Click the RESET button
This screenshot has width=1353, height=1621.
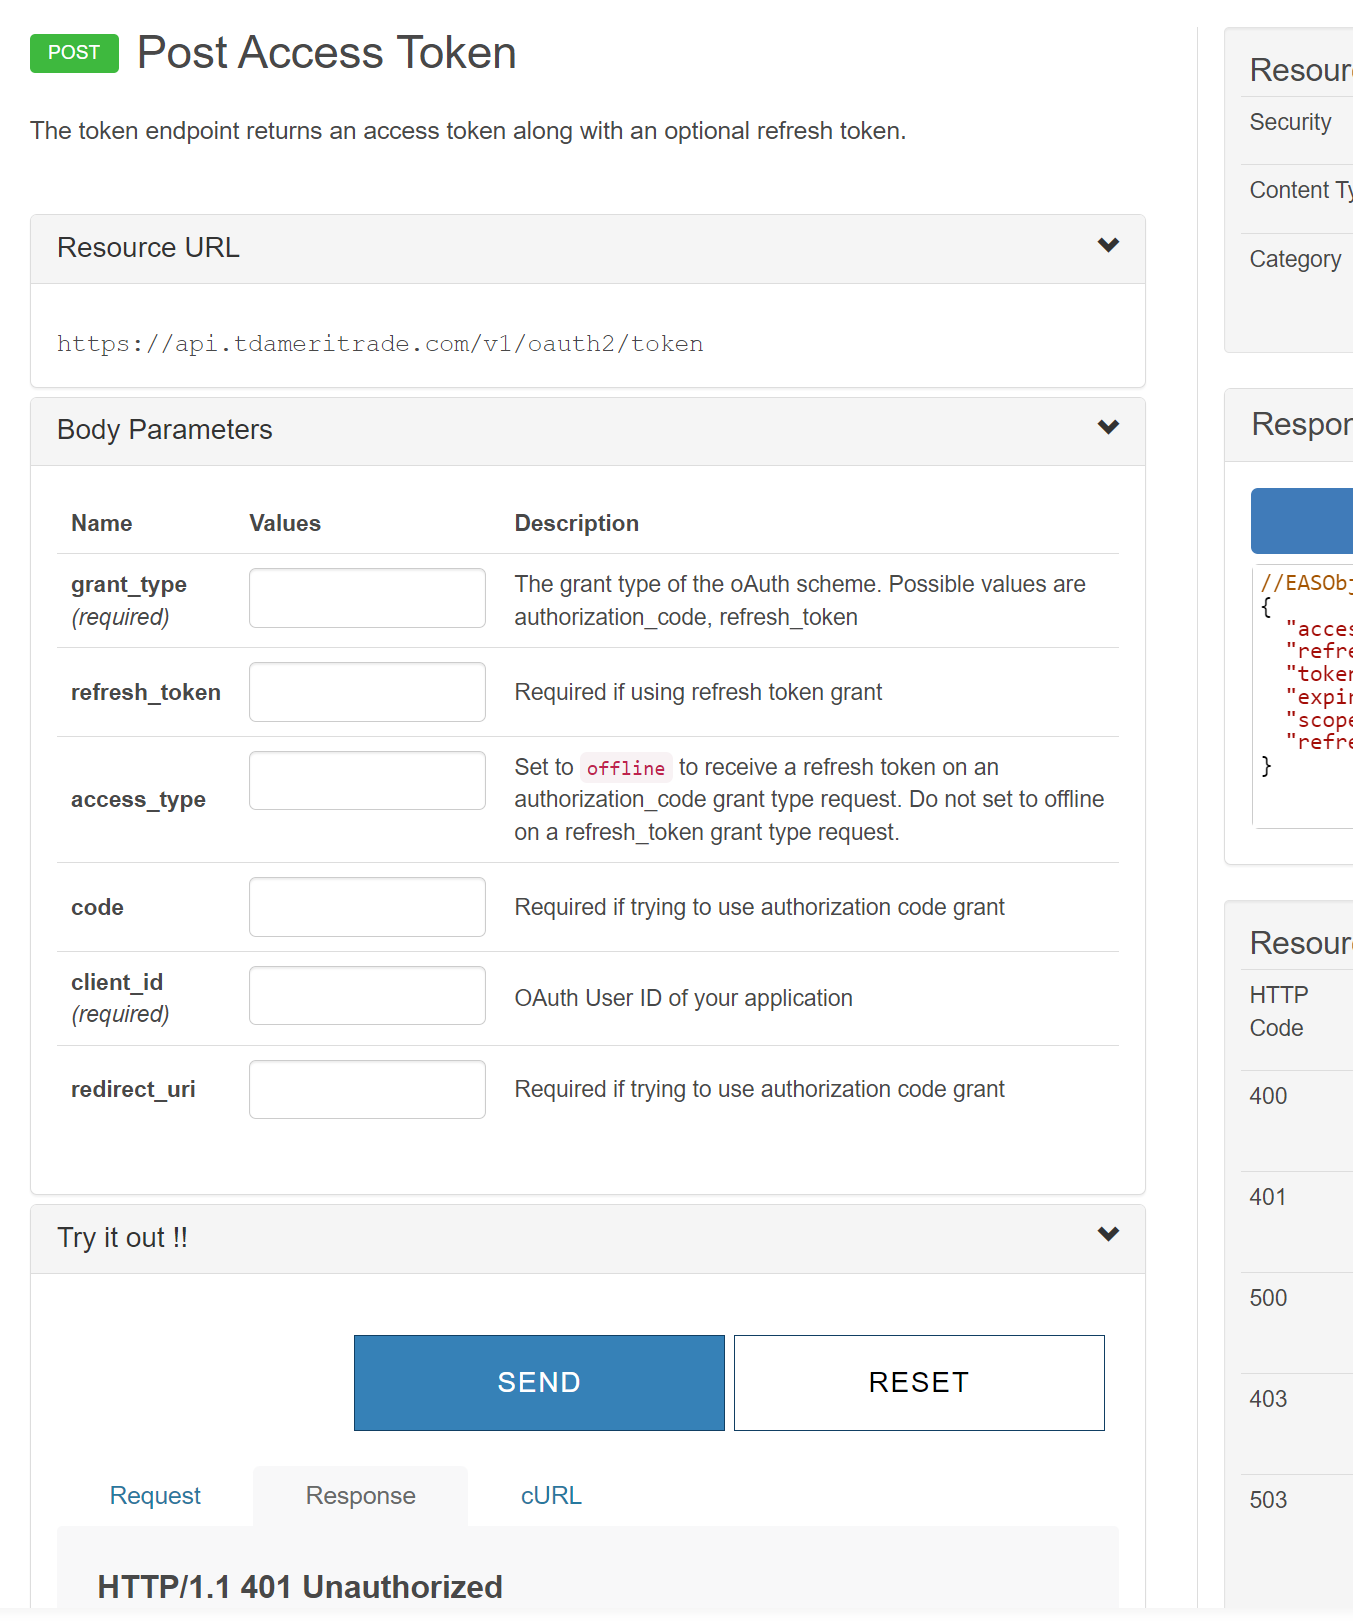(x=919, y=1383)
